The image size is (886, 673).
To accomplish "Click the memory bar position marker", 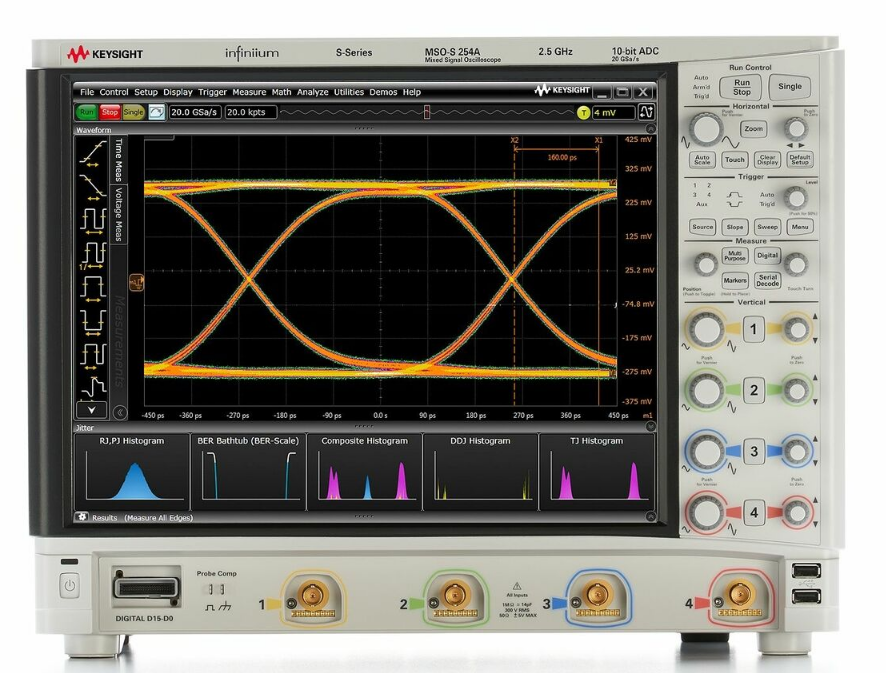I will 427,112.
